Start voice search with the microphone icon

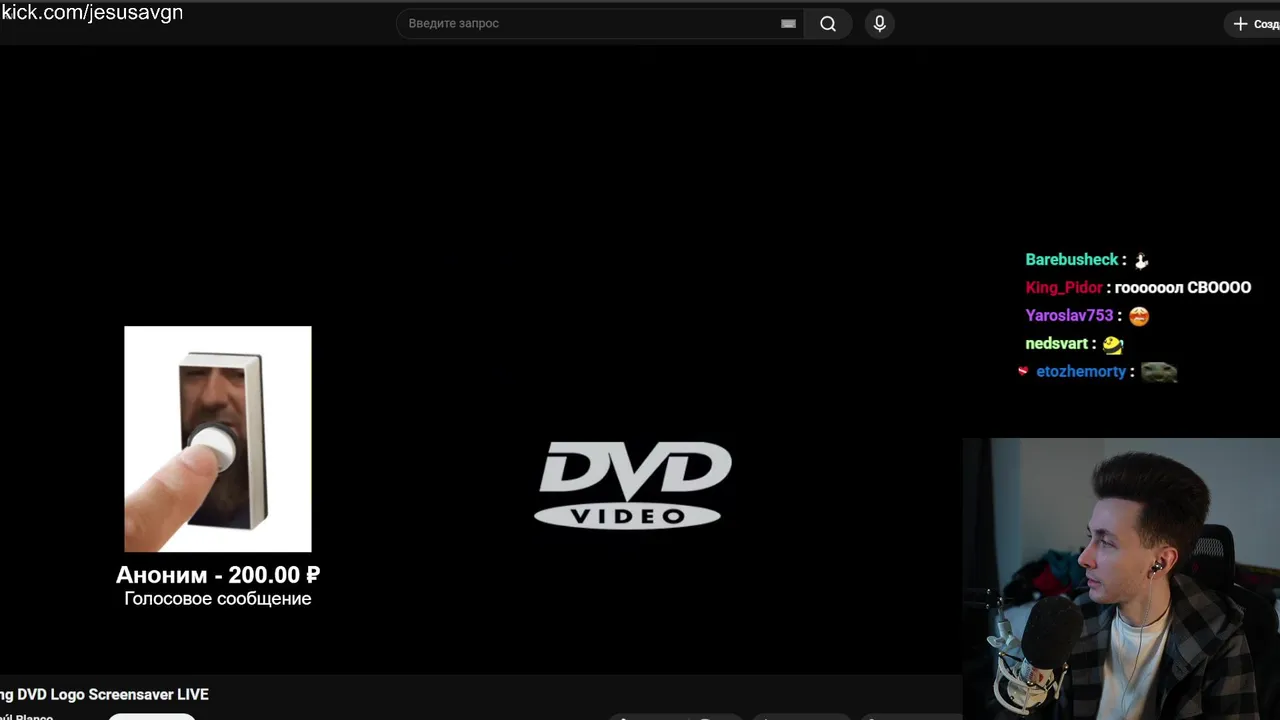point(879,24)
